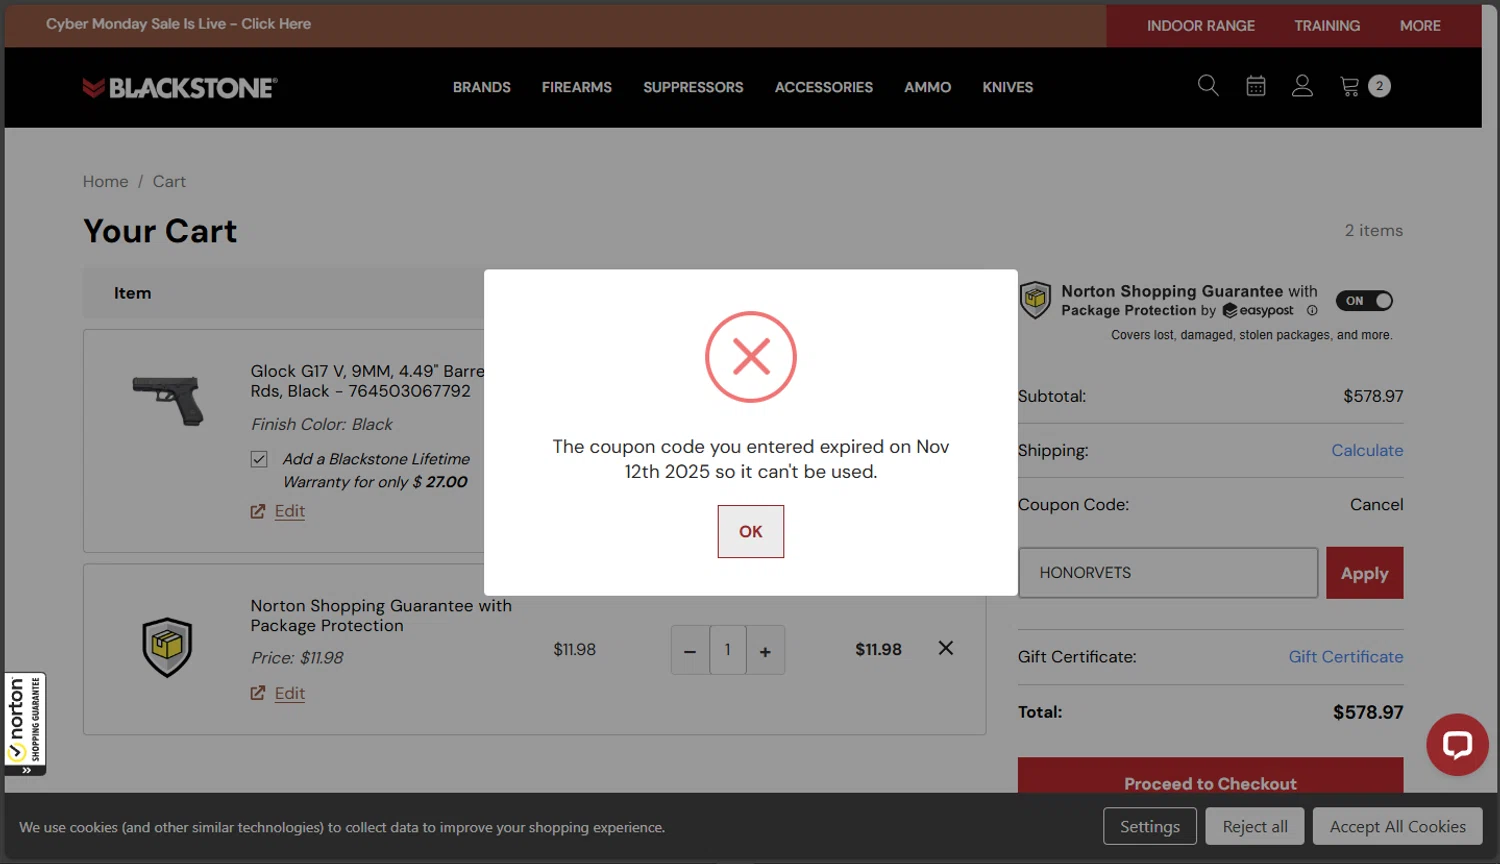This screenshot has width=1500, height=864.
Task: Toggle Norton Shopping Guarantee switch off
Action: coord(1365,301)
